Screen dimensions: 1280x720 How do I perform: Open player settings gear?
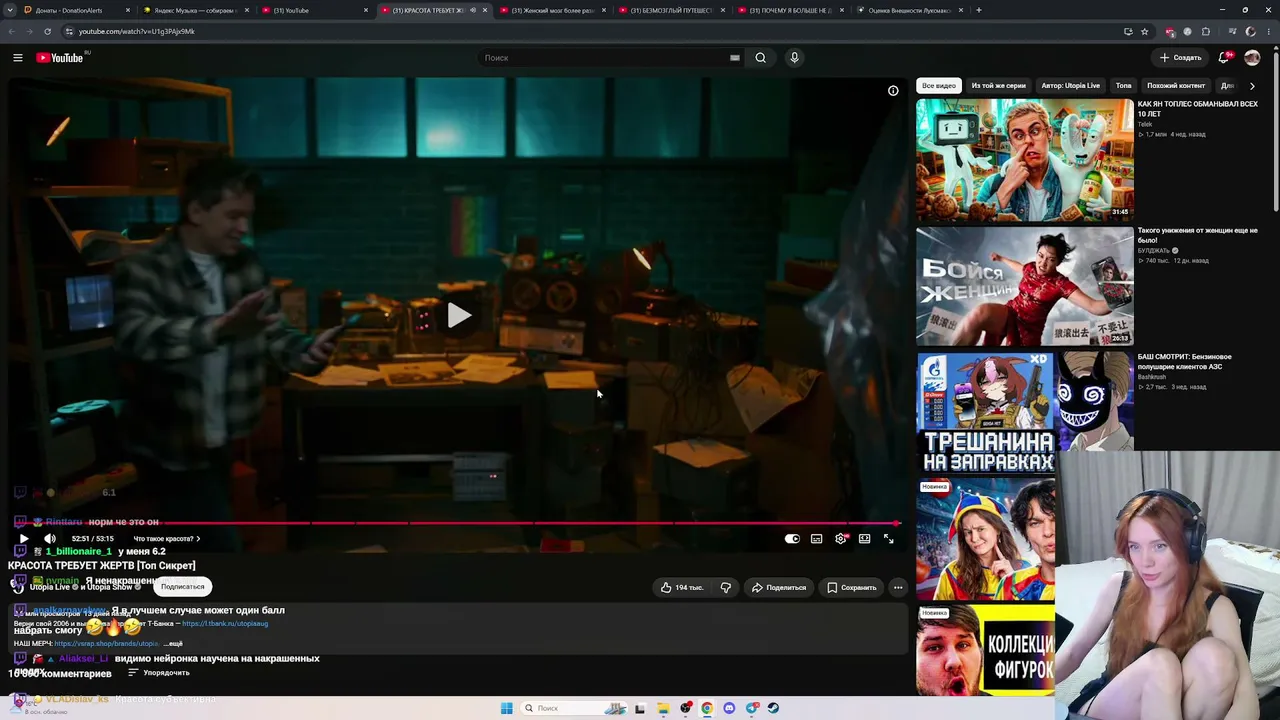pyautogui.click(x=841, y=539)
